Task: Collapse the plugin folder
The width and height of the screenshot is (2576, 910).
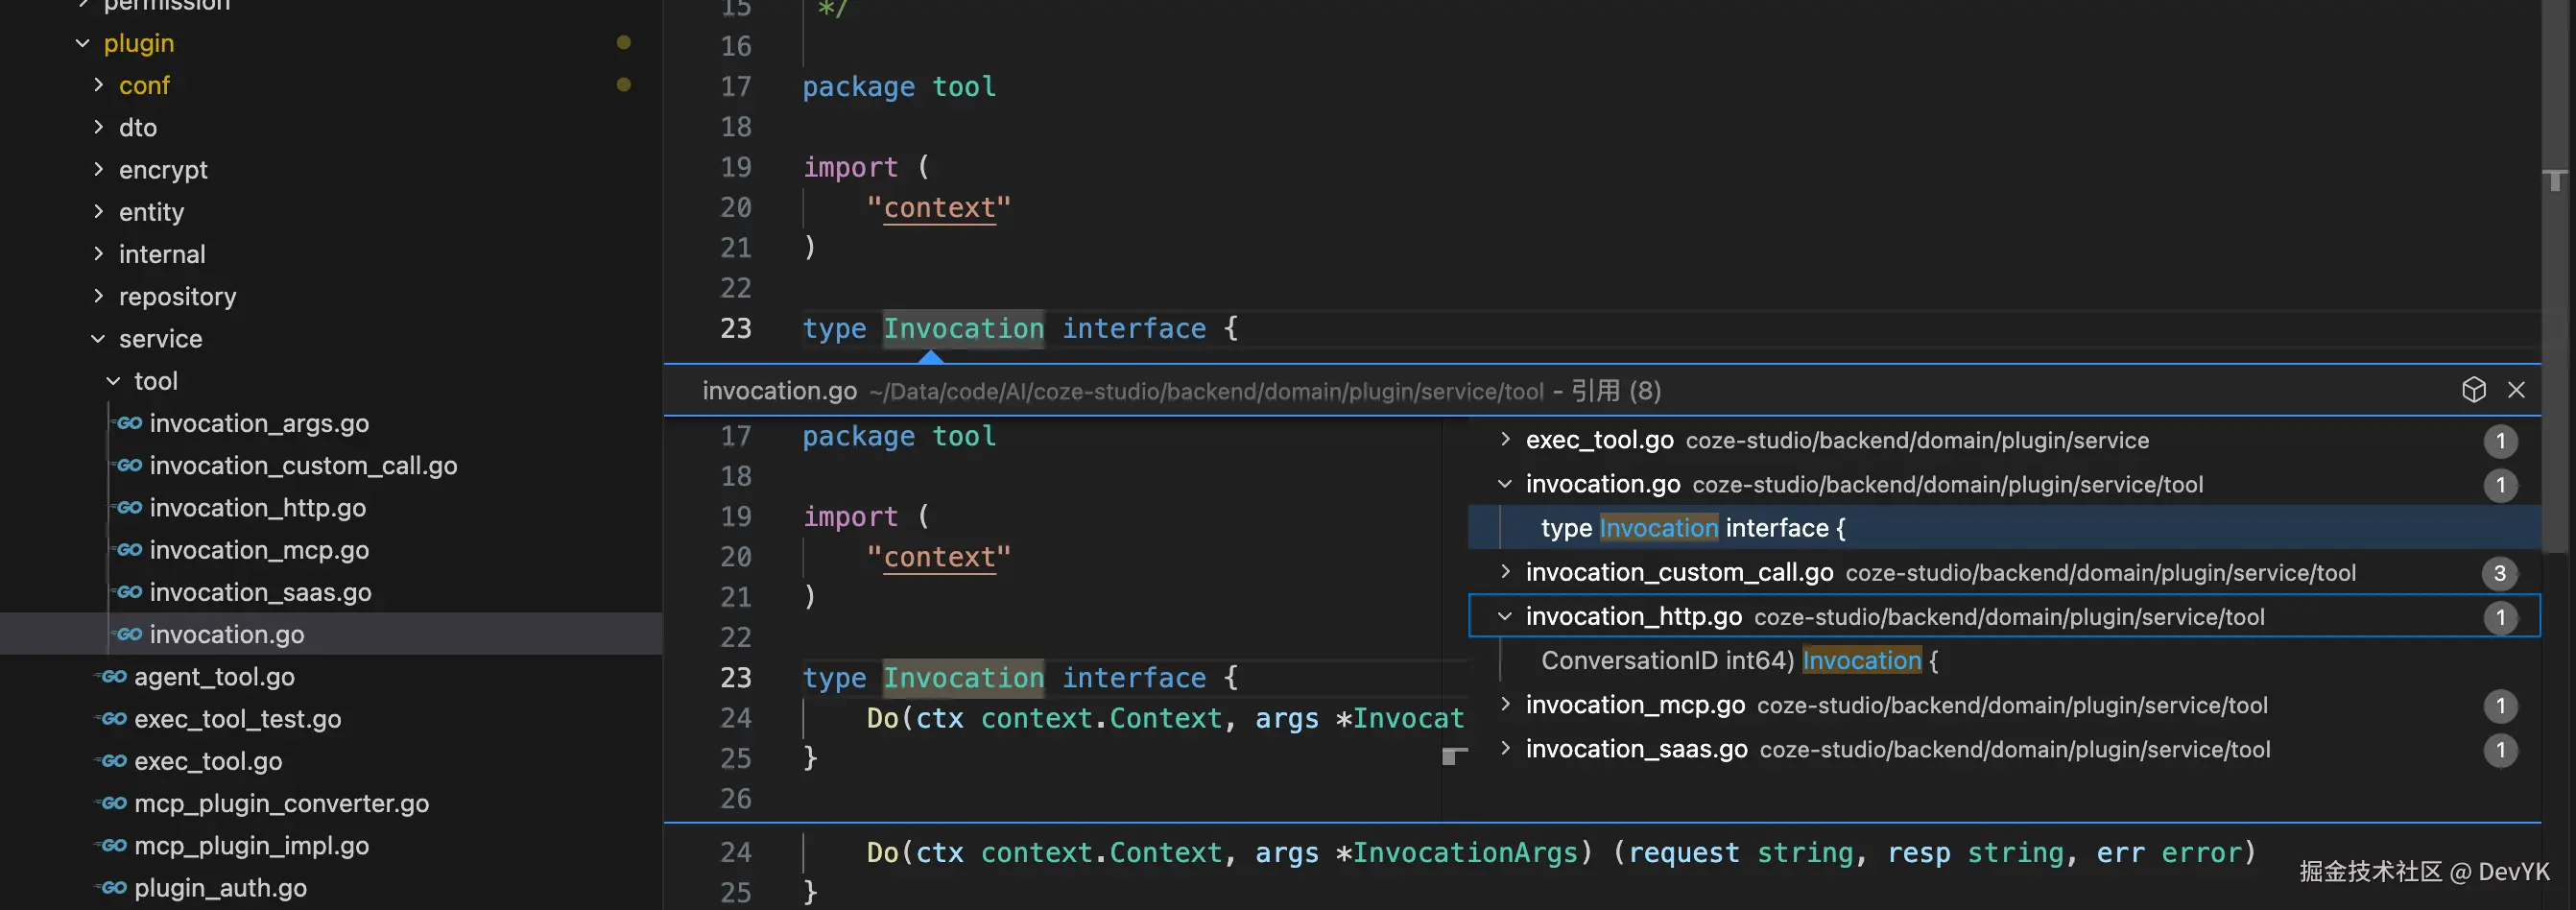Action: pos(83,43)
